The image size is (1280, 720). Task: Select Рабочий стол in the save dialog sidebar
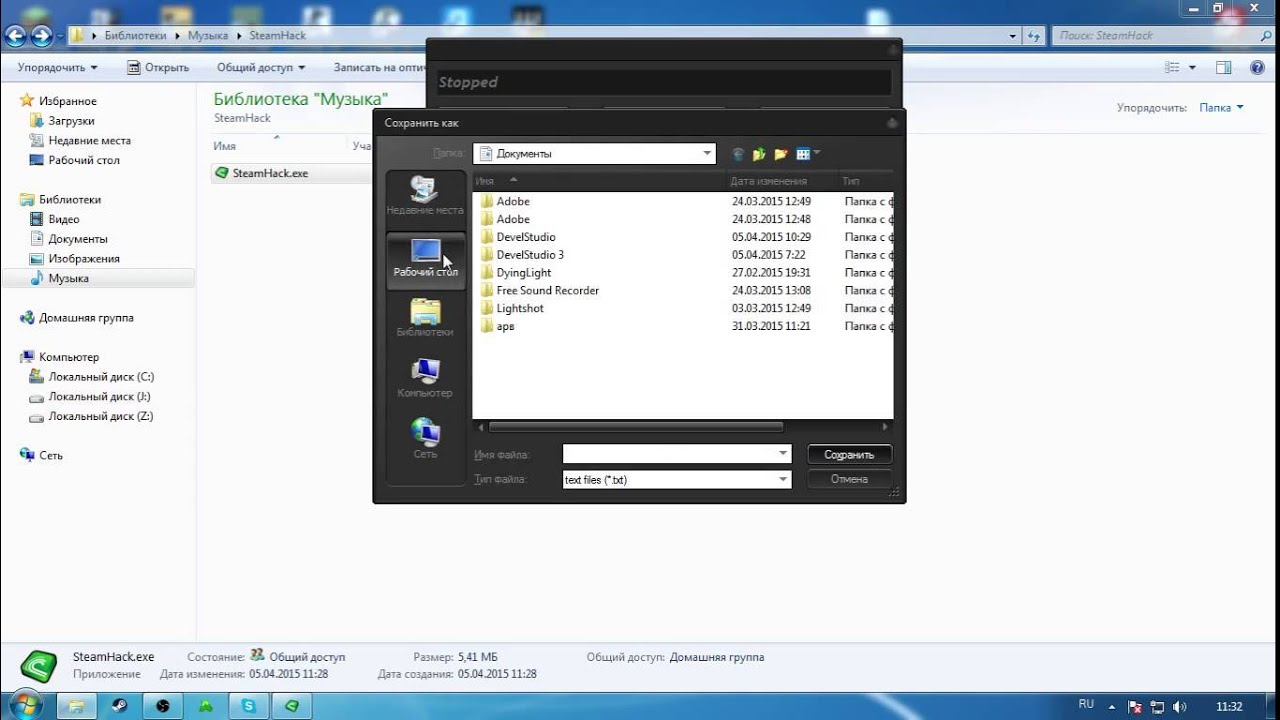pyautogui.click(x=425, y=260)
